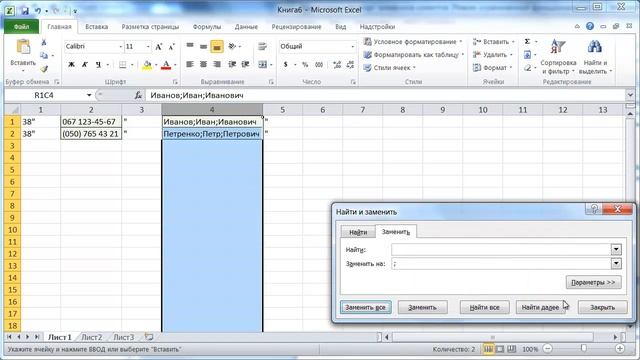Screen dimensions: 640x360
Task: Click the Заменить button in dialog
Action: (422, 307)
